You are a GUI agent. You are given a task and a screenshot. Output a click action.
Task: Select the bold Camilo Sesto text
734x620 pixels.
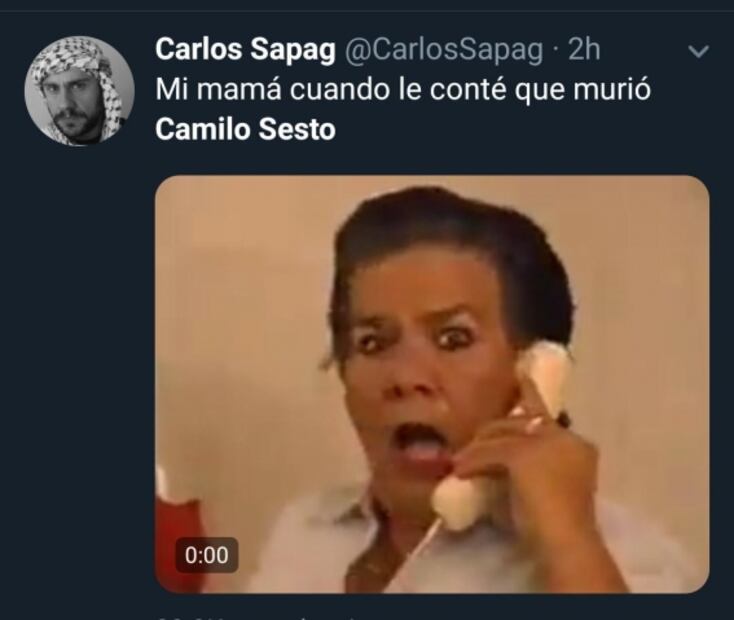(x=245, y=129)
